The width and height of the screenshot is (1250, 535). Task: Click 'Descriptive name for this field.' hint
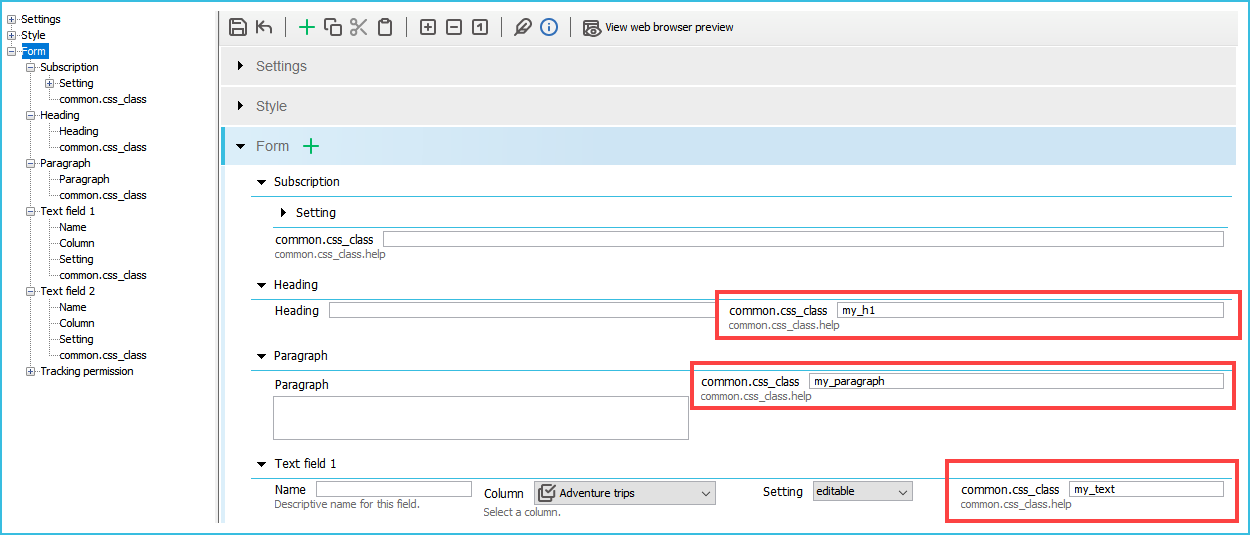click(x=347, y=504)
